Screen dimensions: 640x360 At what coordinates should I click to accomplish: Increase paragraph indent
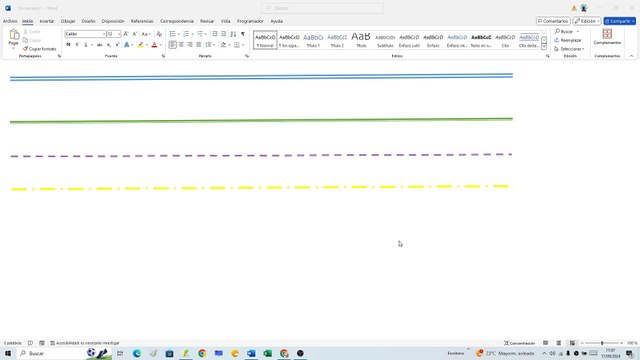pos(224,34)
